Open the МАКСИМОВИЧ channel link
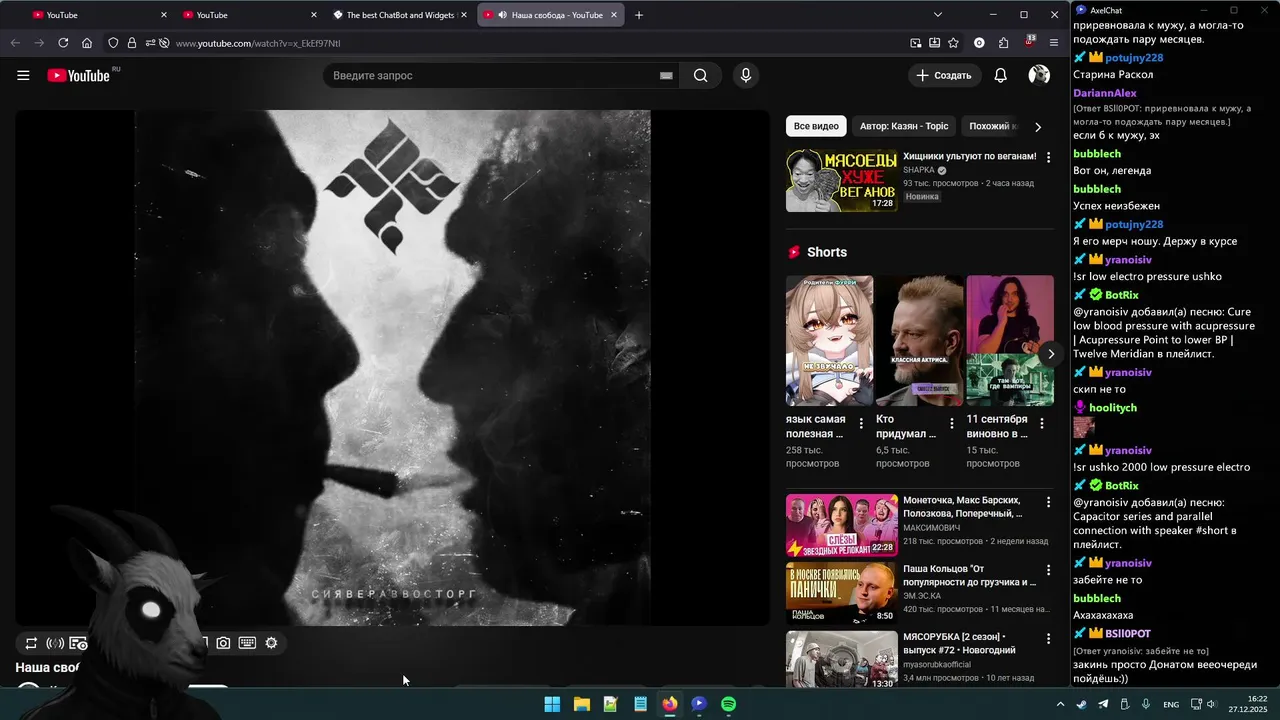 931,527
